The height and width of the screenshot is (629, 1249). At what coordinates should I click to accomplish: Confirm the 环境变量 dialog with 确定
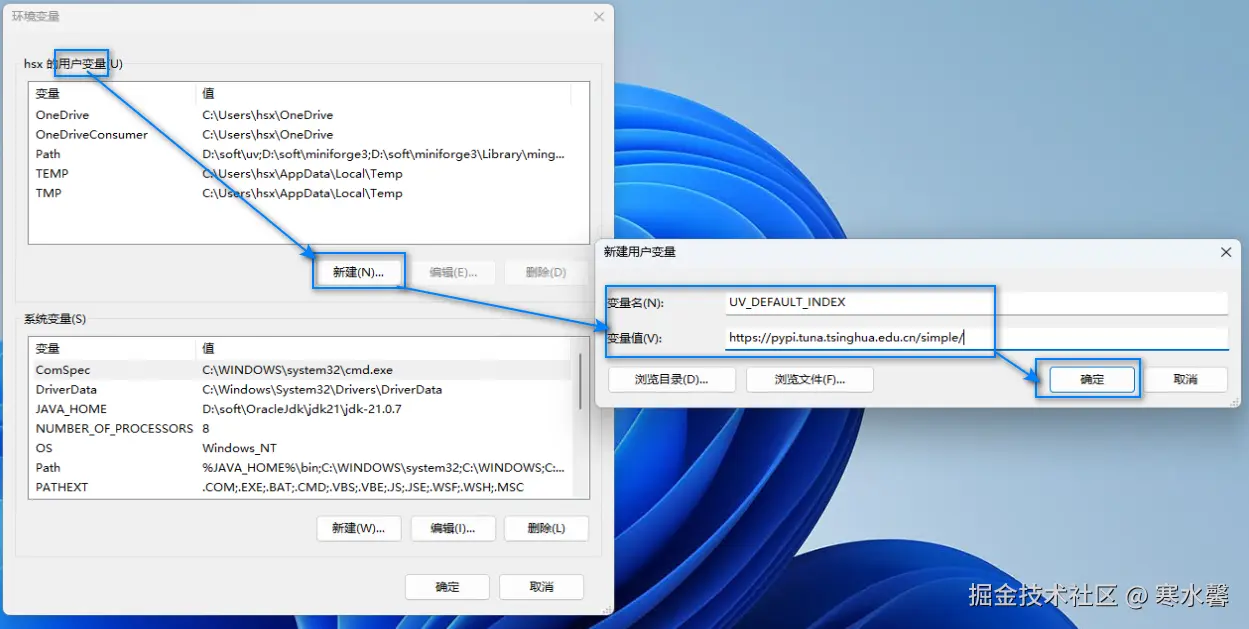tap(447, 587)
